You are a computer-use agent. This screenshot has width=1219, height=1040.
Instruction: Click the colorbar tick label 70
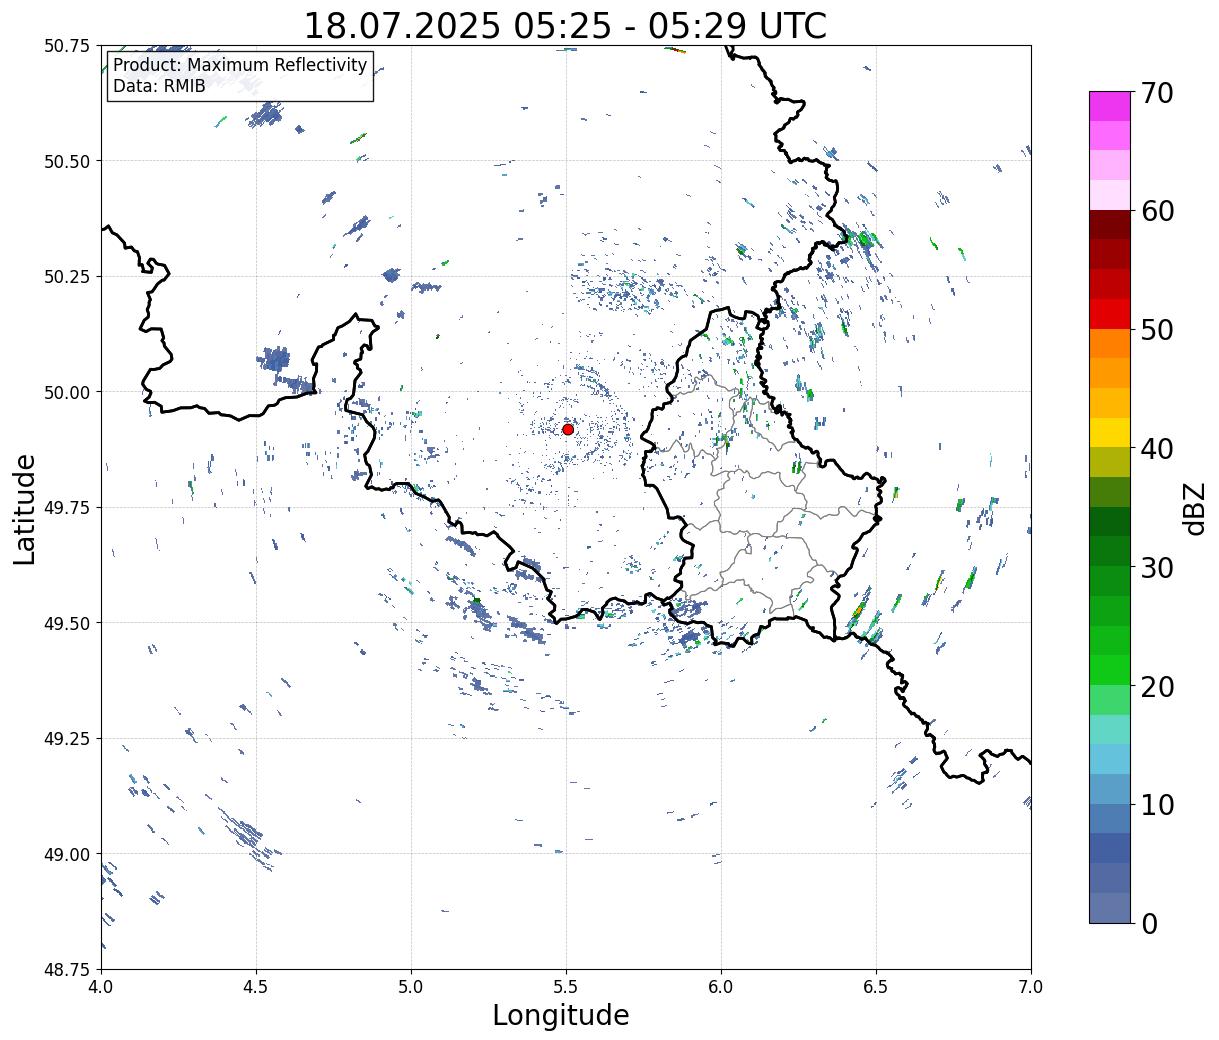[1156, 93]
